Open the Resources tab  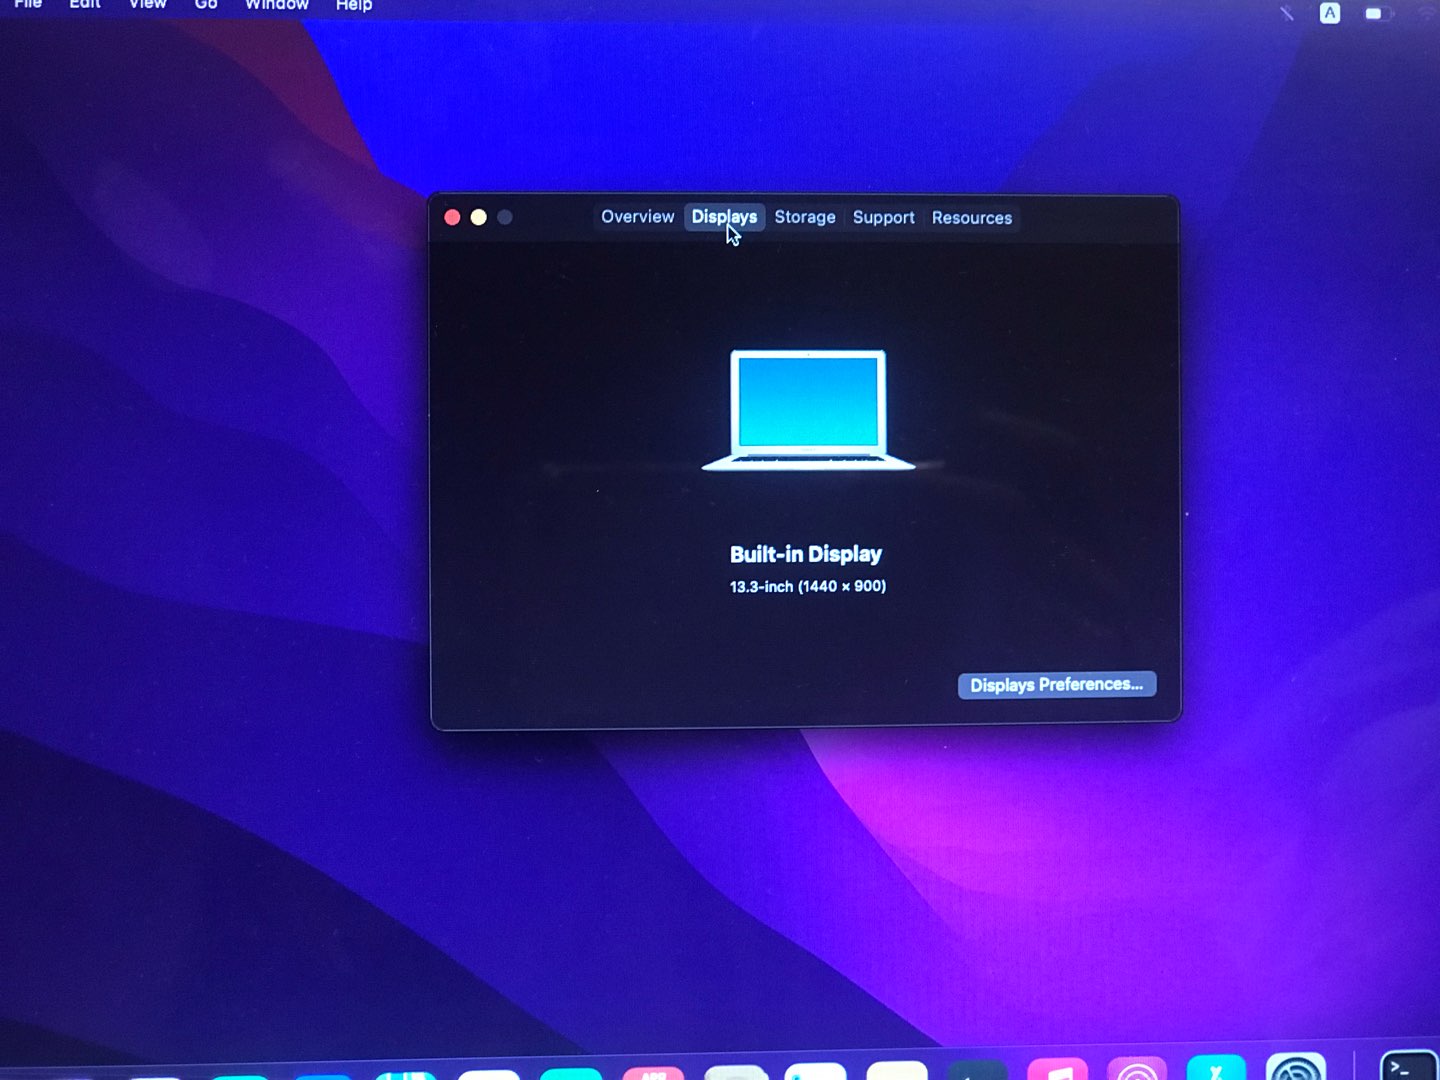tap(971, 218)
